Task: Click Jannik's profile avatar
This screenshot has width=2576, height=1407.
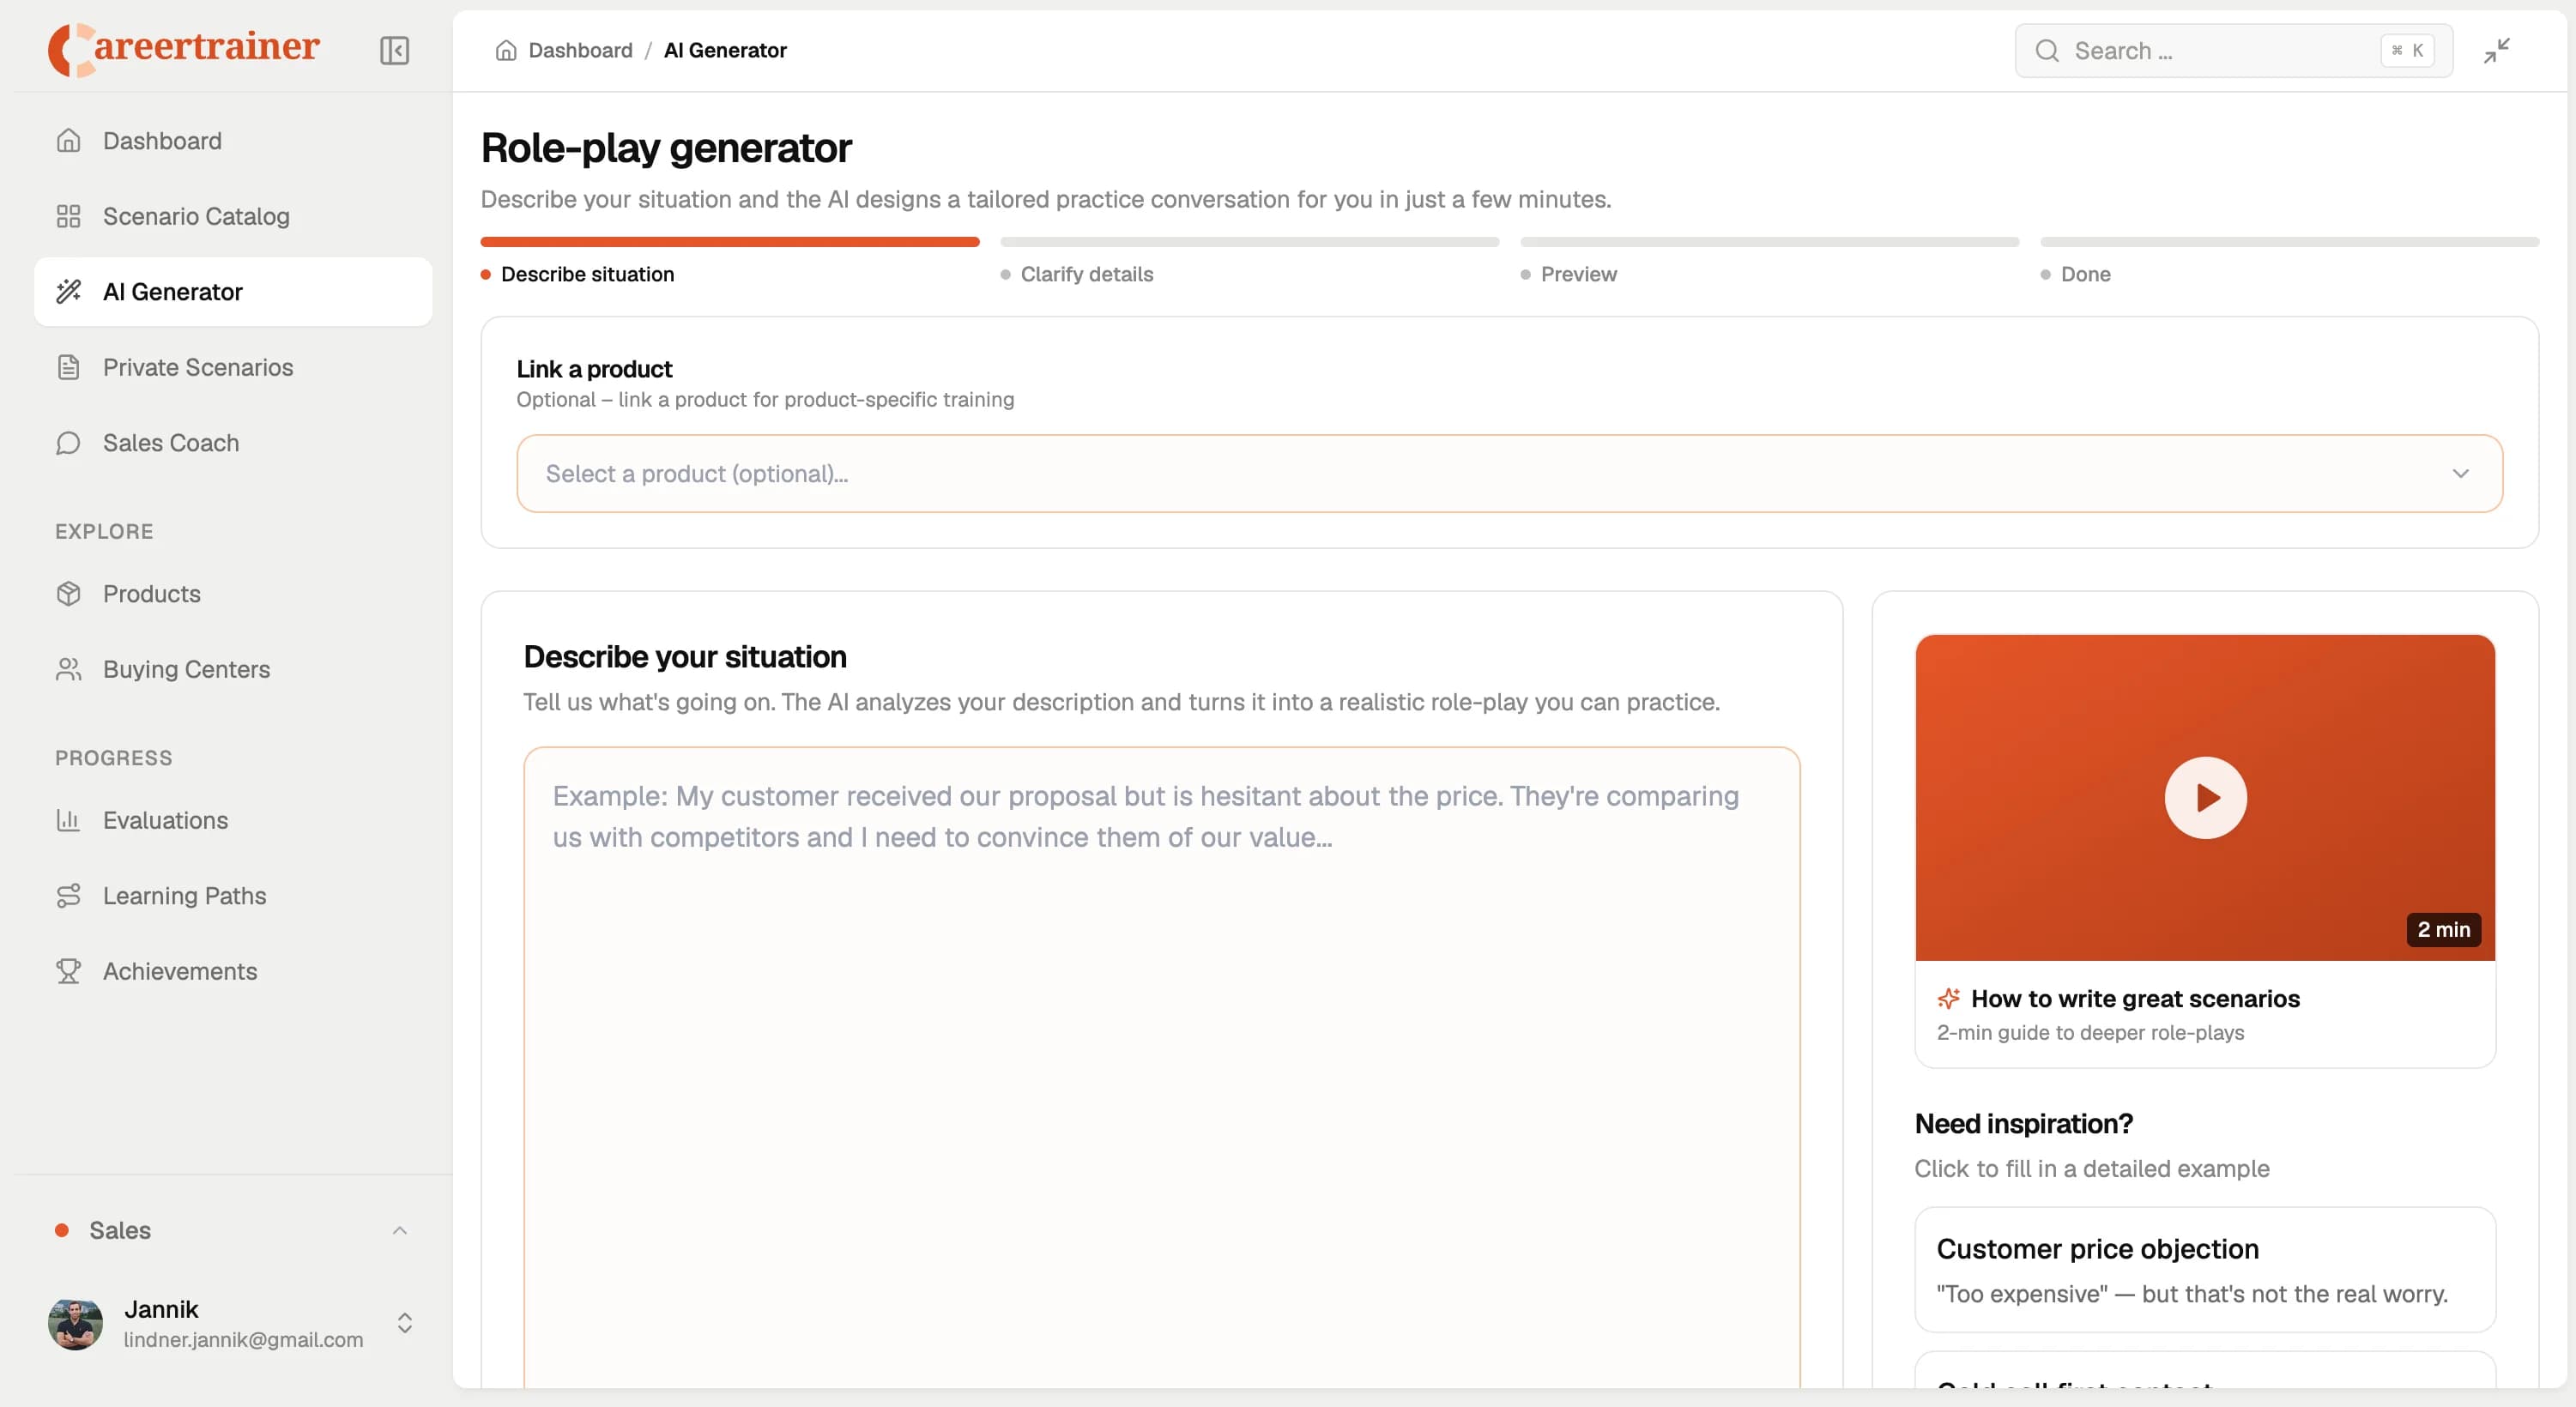Action: [x=75, y=1323]
